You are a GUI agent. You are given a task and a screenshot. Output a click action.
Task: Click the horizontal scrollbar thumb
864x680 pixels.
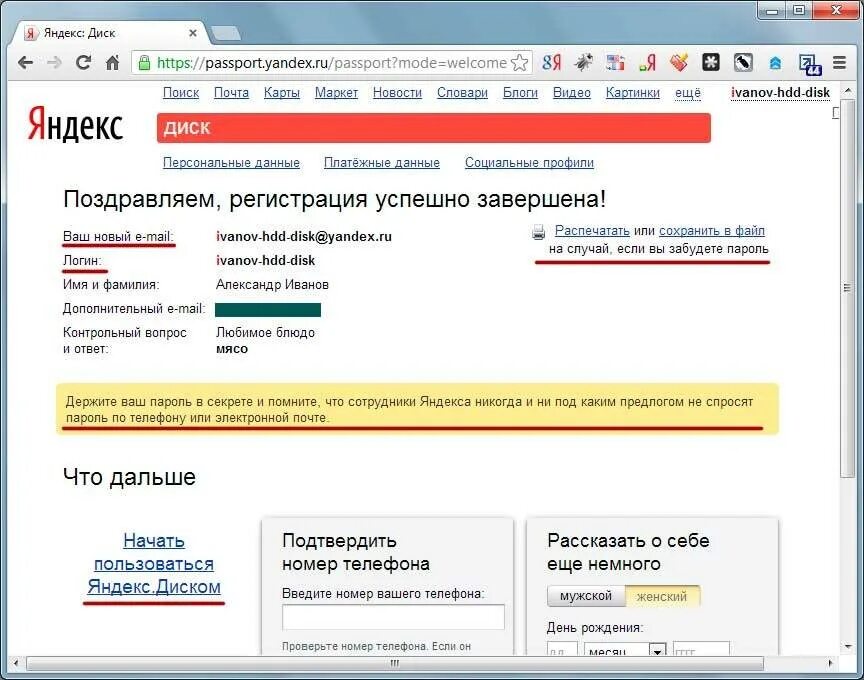pos(395,663)
